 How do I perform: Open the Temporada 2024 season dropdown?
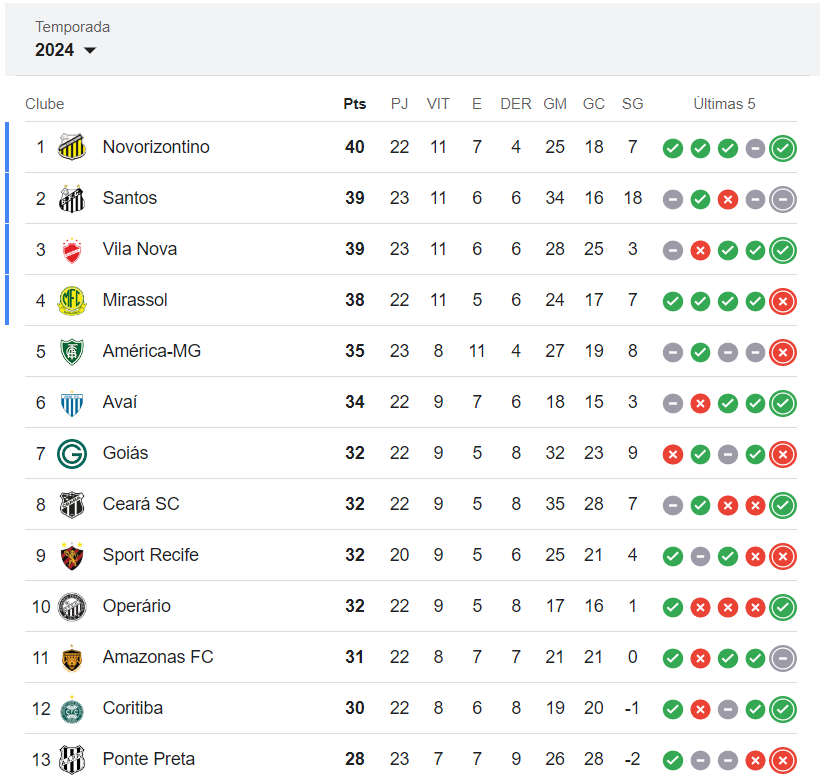pos(66,50)
